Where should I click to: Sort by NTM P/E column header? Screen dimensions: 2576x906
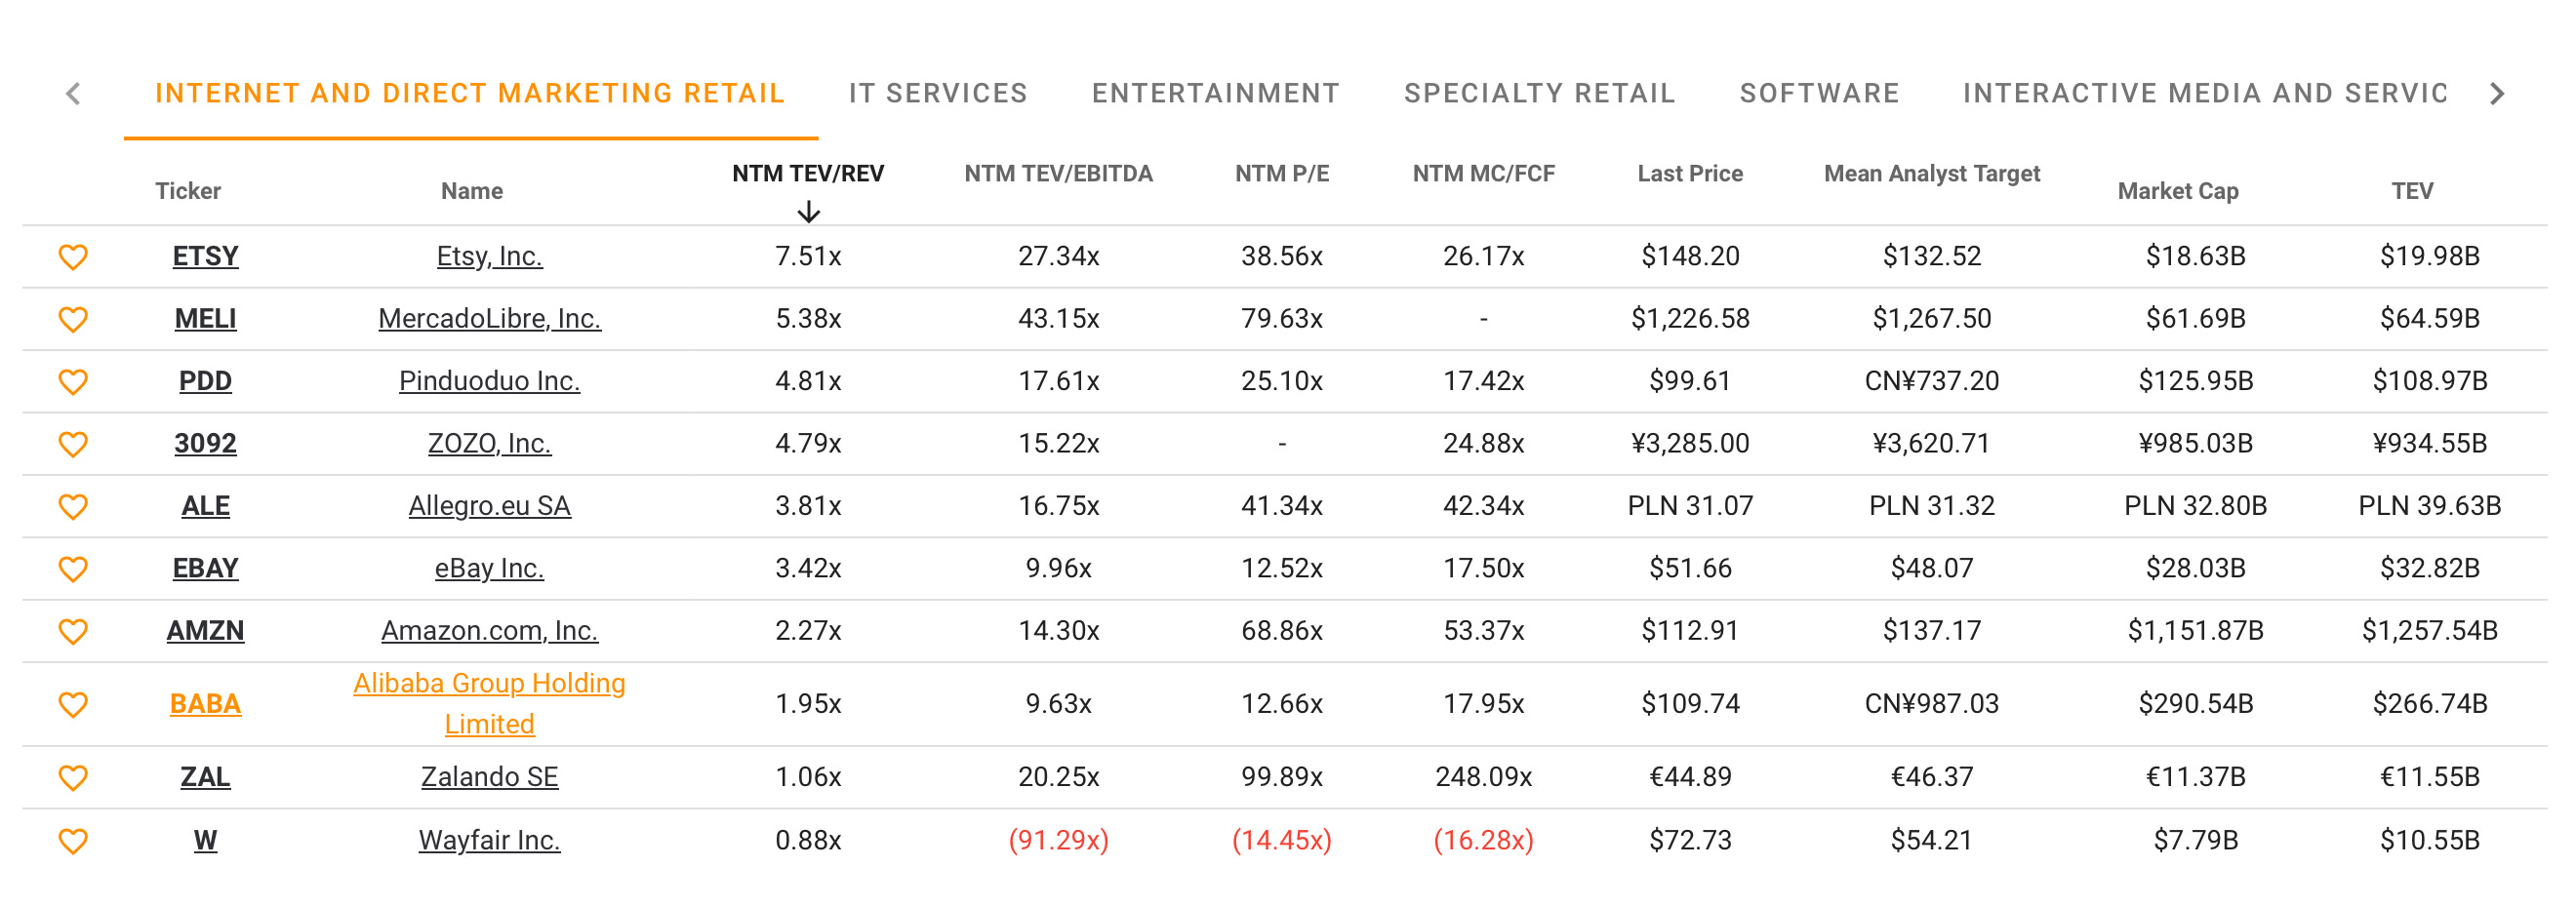[x=1282, y=174]
